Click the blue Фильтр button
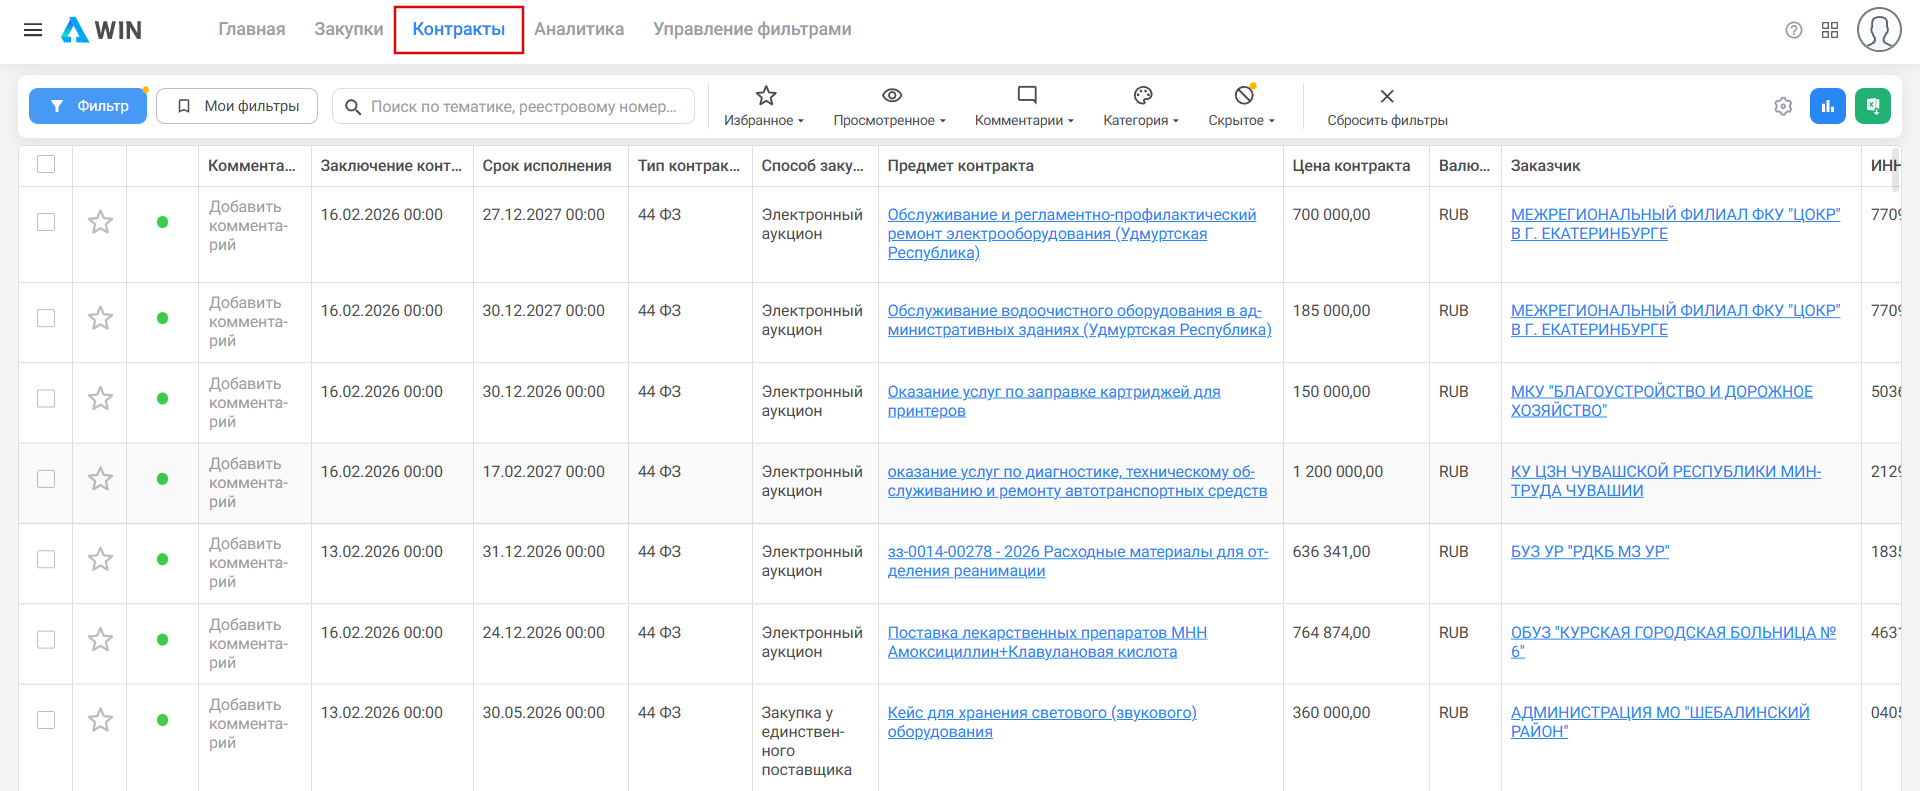The height and width of the screenshot is (791, 1920). coord(88,106)
